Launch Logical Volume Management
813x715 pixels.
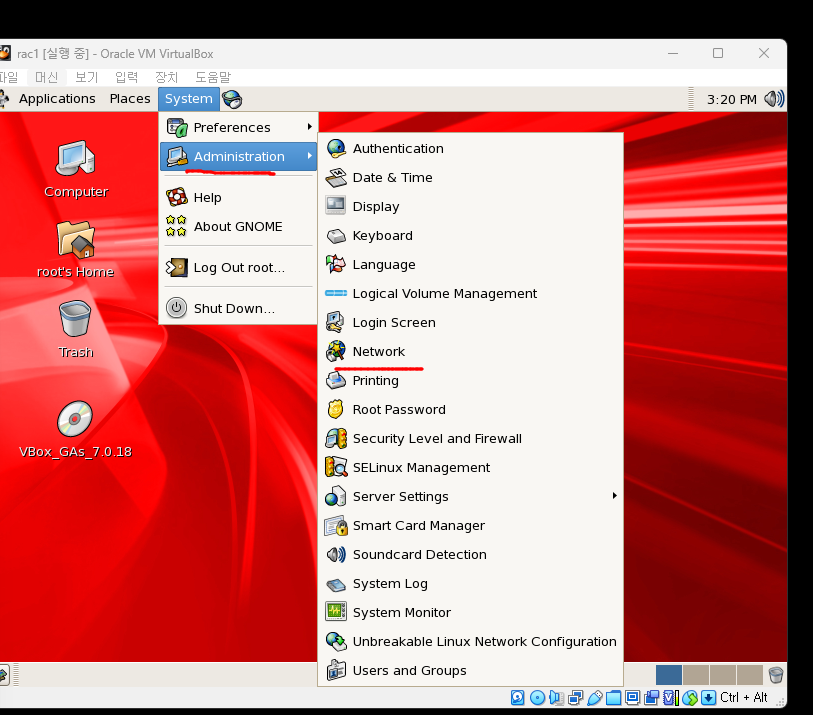click(470, 293)
